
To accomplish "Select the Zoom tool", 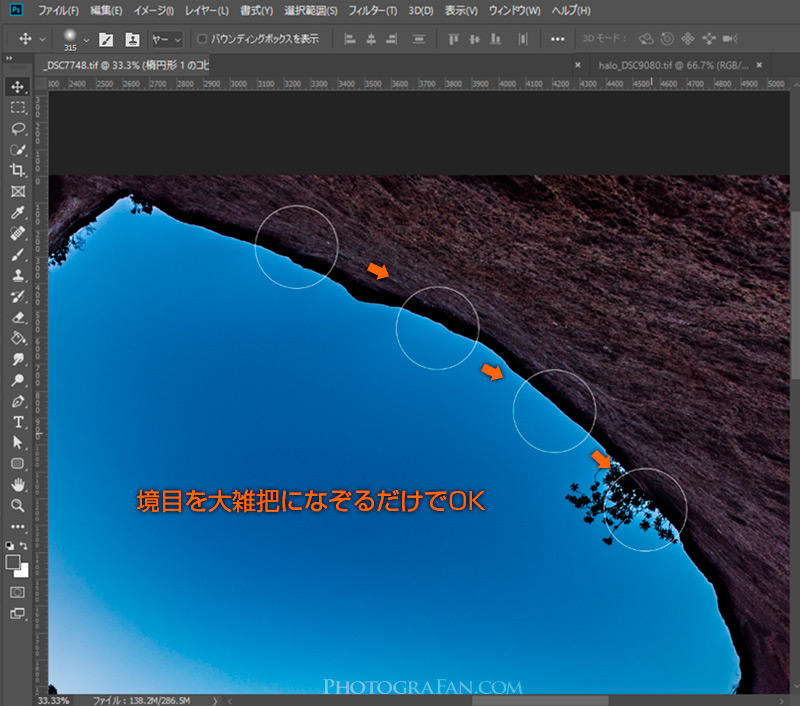I will [x=18, y=505].
